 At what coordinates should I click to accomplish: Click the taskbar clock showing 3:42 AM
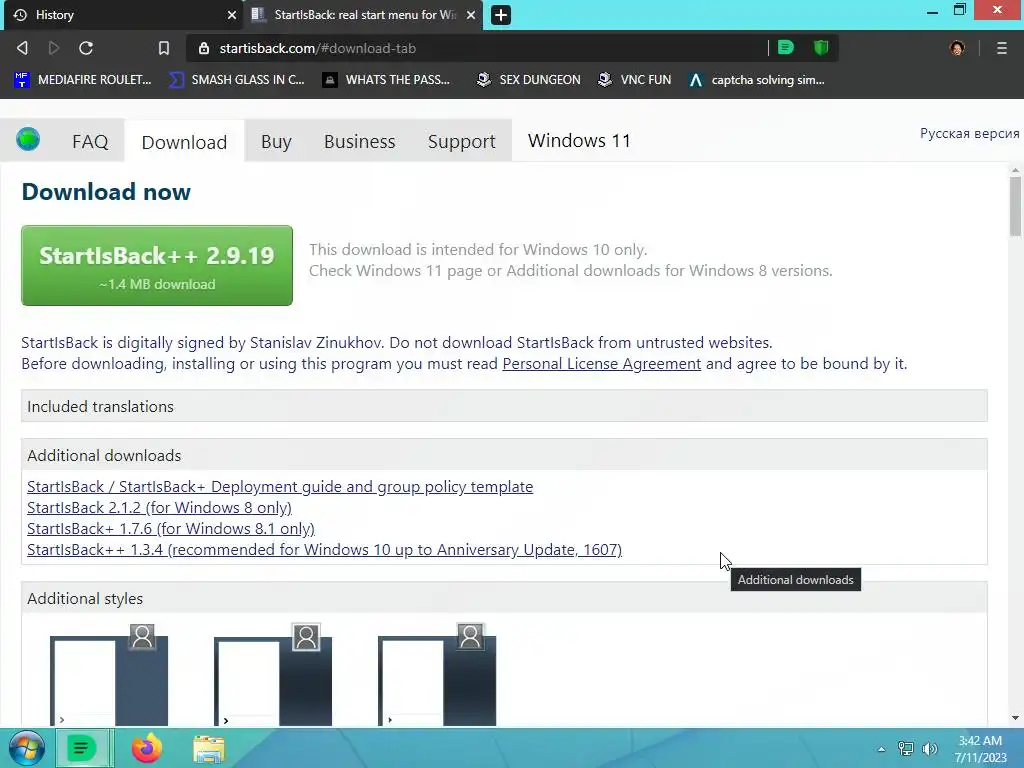[x=980, y=749]
